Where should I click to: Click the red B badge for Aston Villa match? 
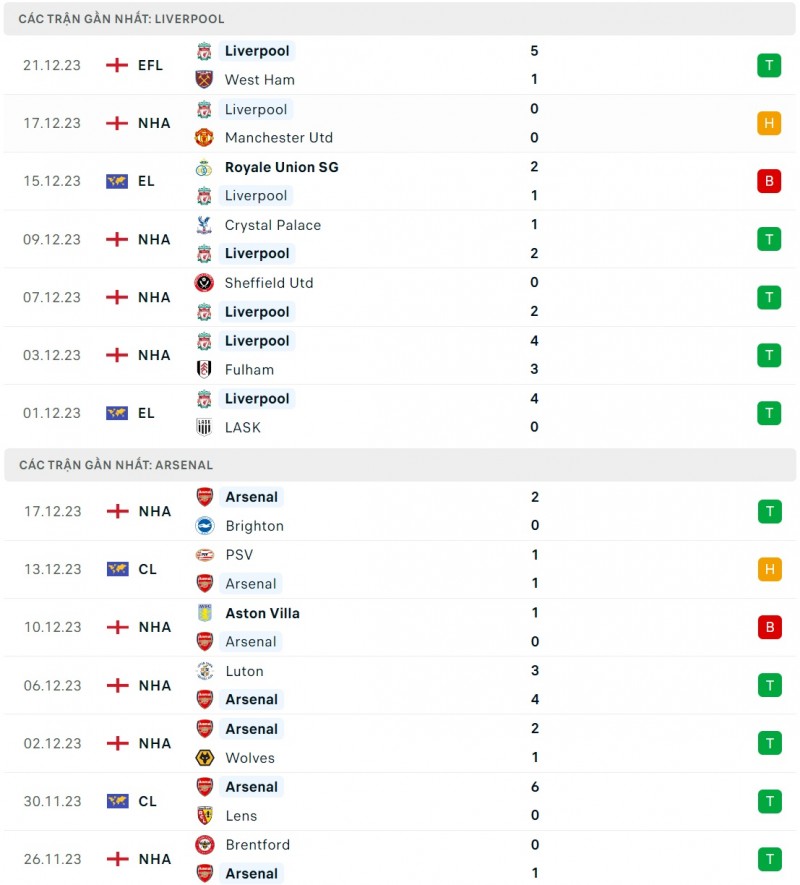pos(769,627)
